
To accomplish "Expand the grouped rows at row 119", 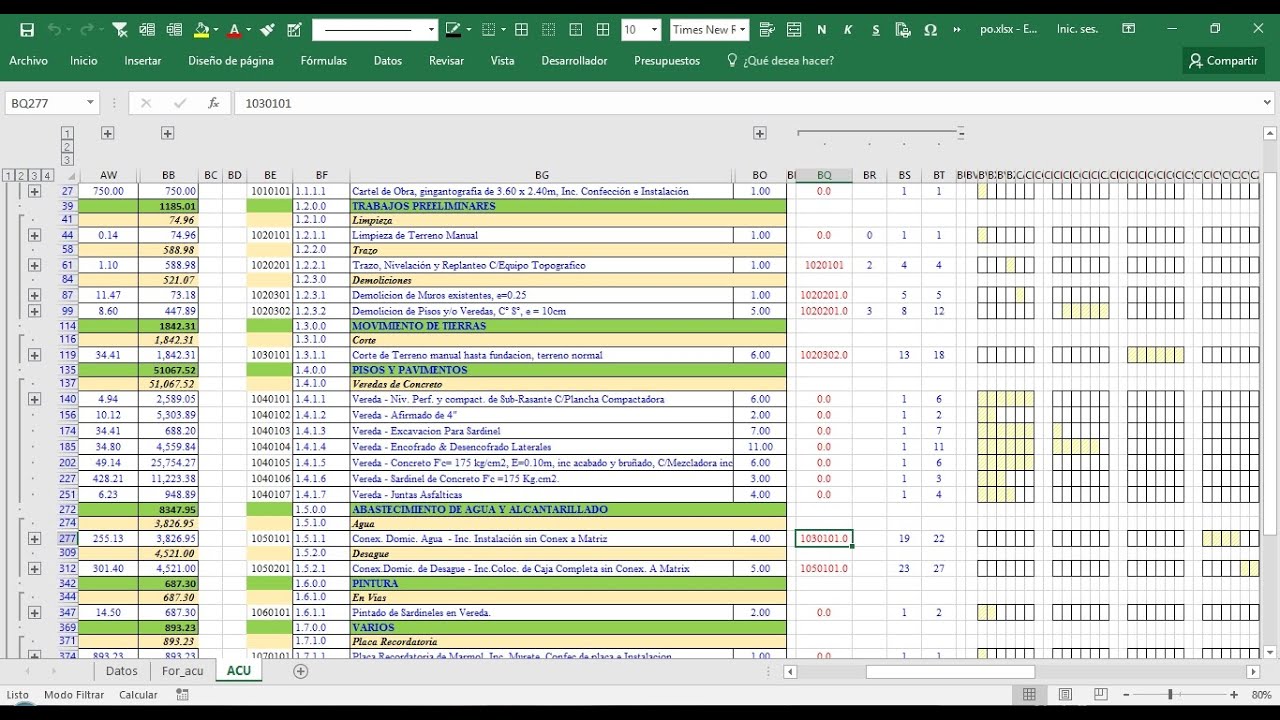I will [34, 355].
